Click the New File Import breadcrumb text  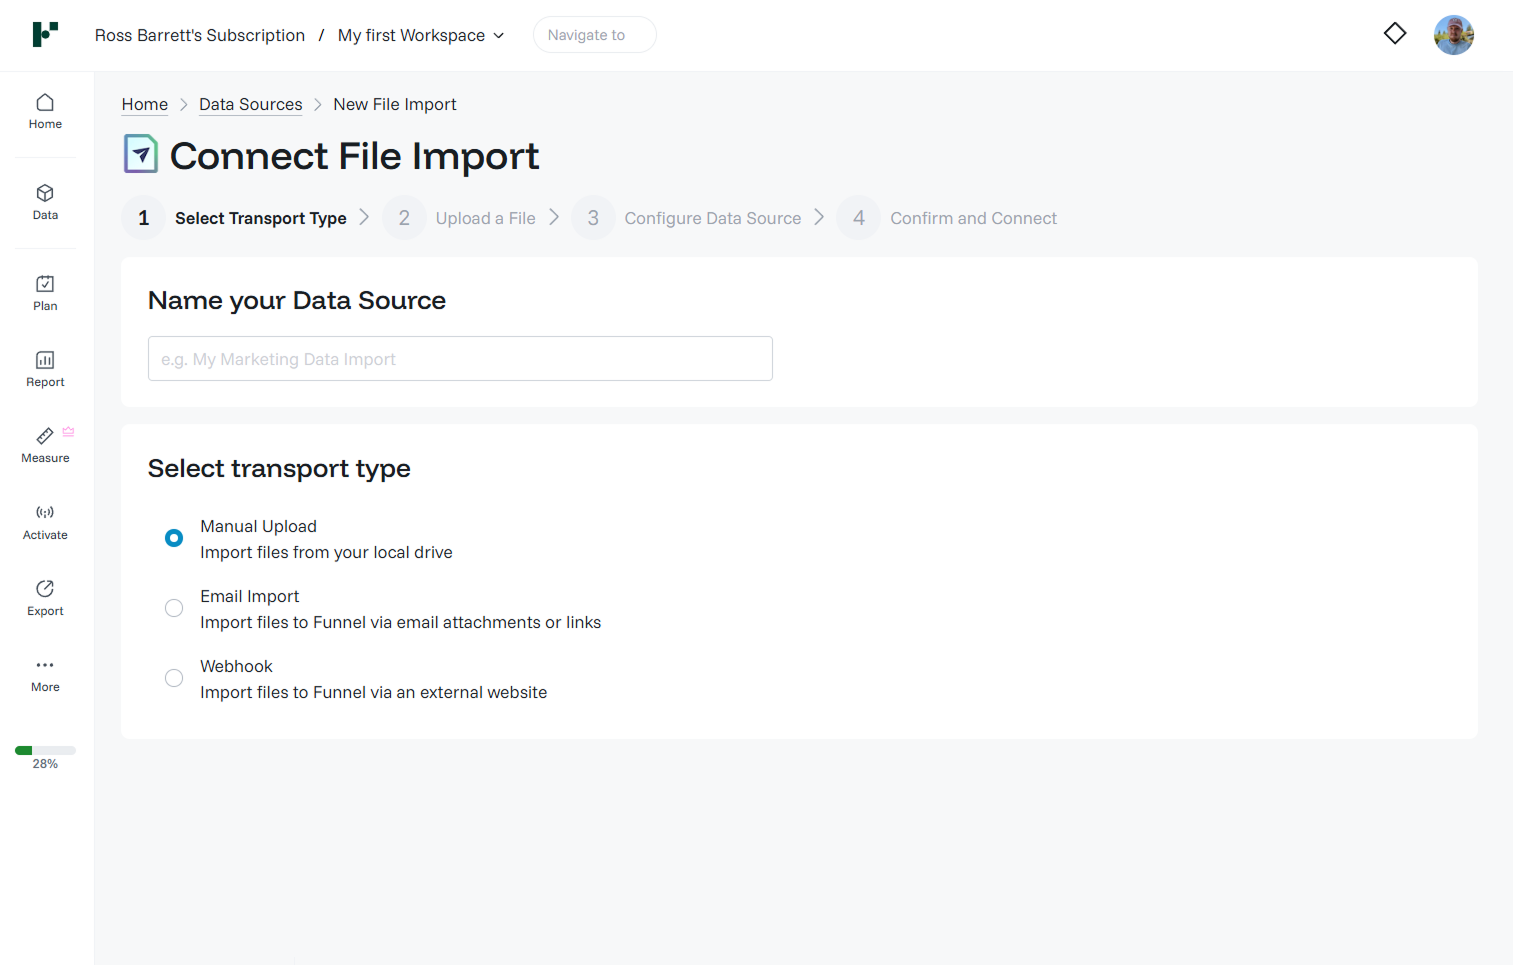pos(395,104)
